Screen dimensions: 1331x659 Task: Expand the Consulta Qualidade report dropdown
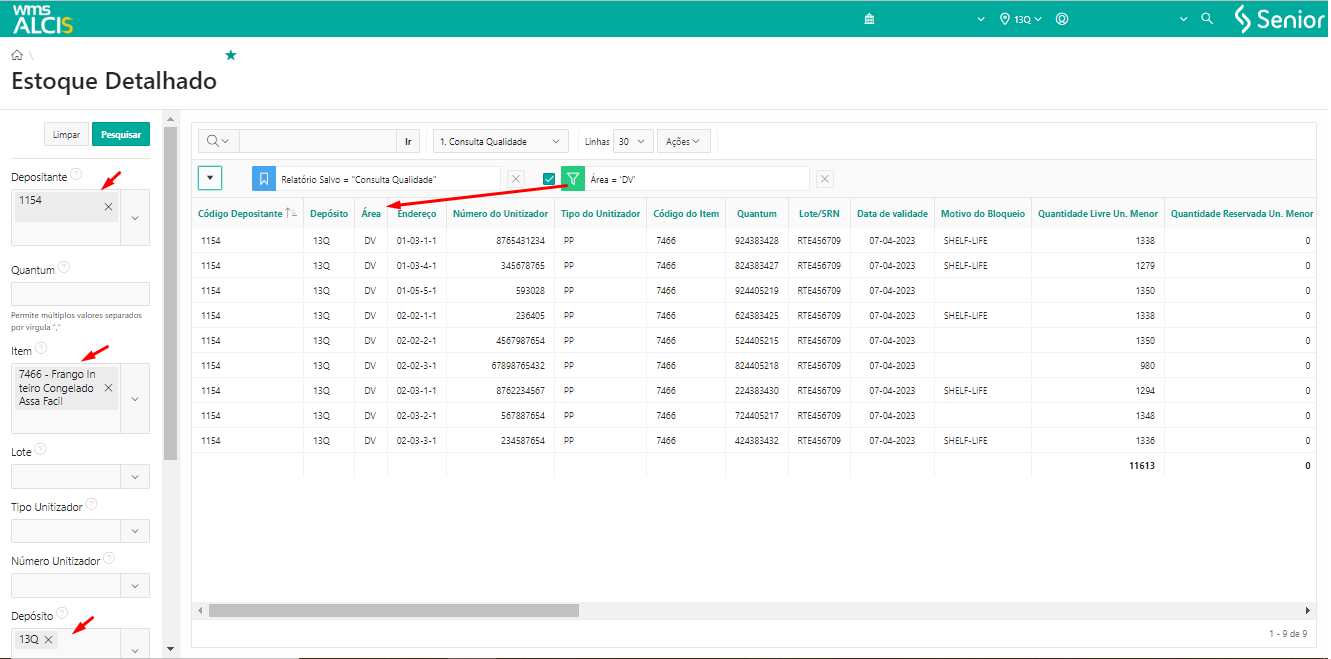[x=501, y=142]
